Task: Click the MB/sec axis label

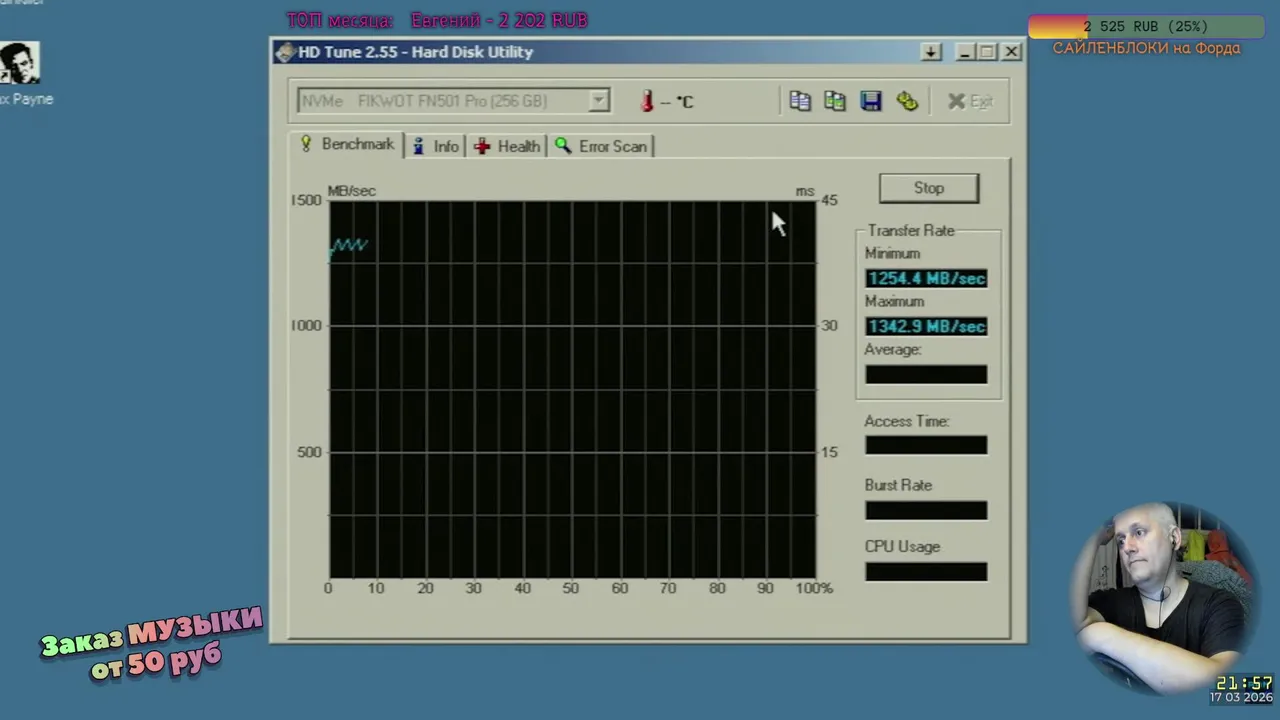Action: tap(352, 191)
